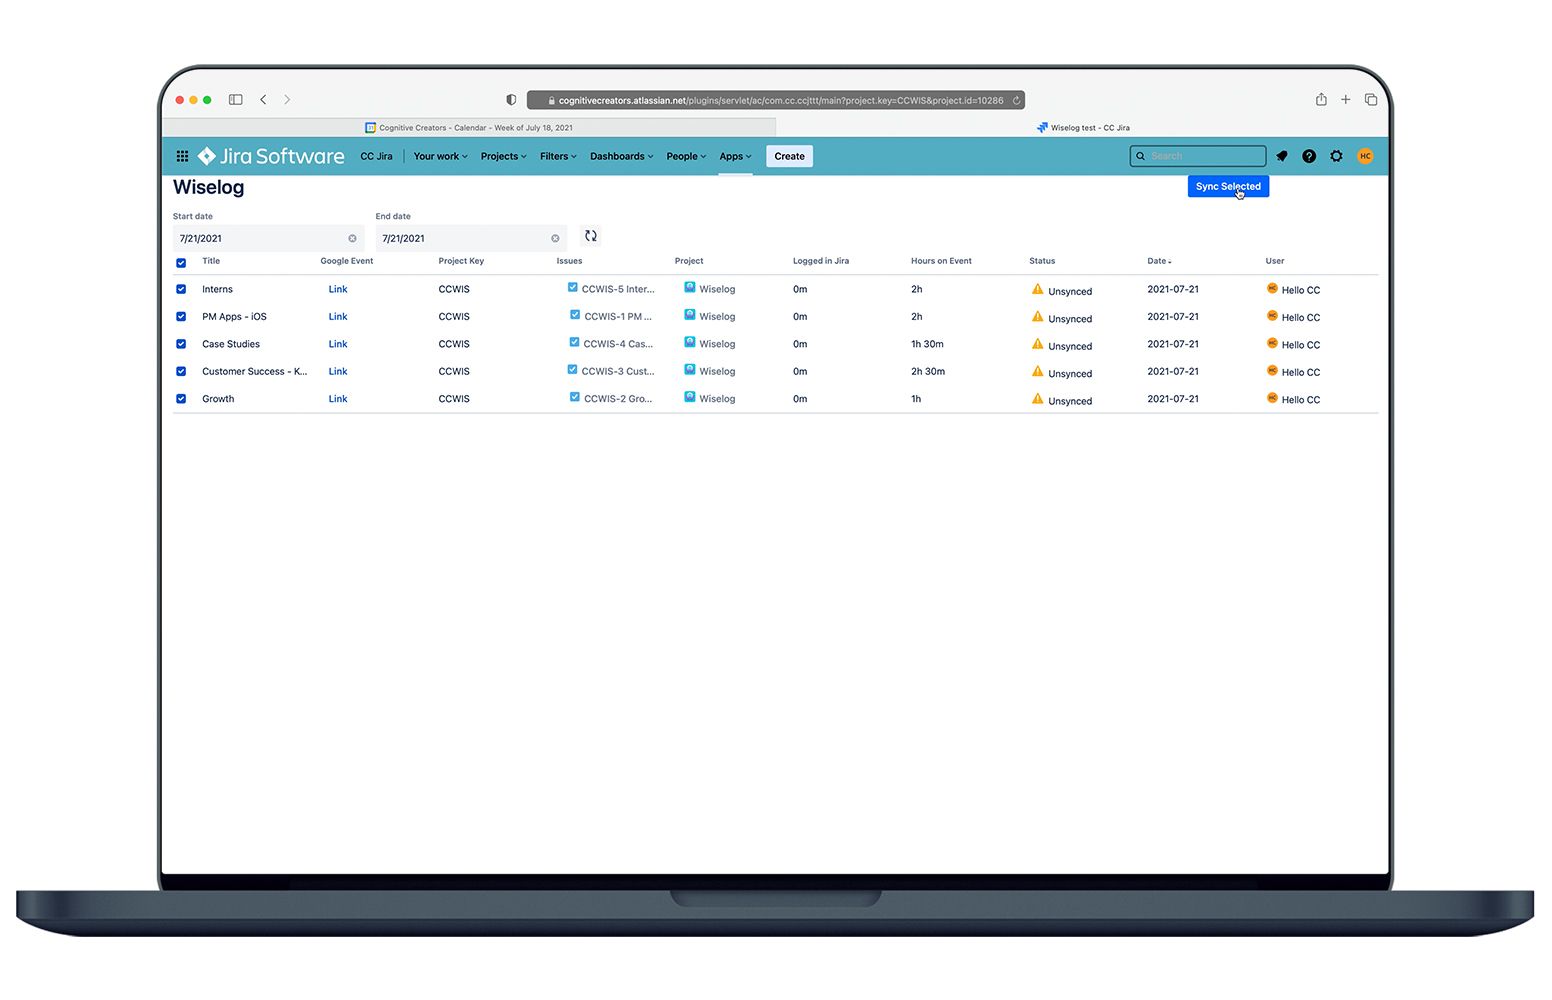Screen dimensions: 1552x1000
Task: Switch to the Wiselog test - CC Jira tab
Action: tap(1083, 128)
